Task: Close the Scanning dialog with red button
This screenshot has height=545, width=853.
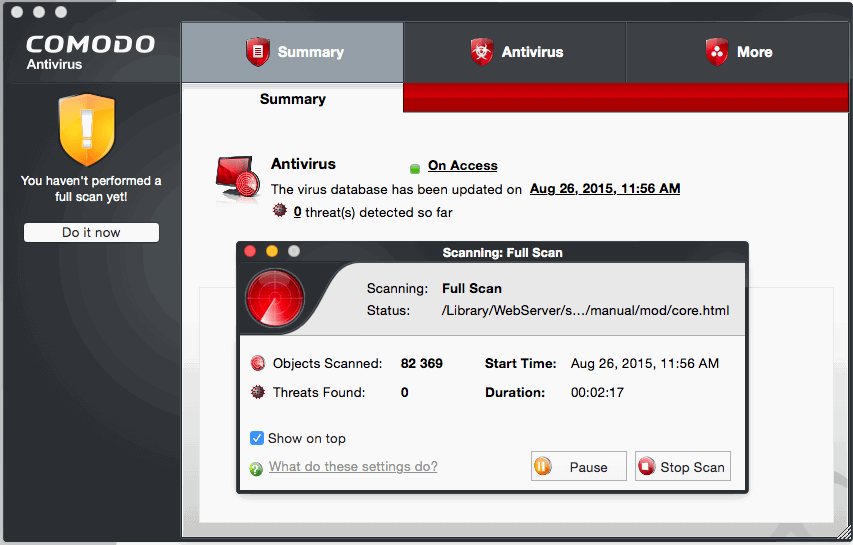Action: pyautogui.click(x=250, y=251)
